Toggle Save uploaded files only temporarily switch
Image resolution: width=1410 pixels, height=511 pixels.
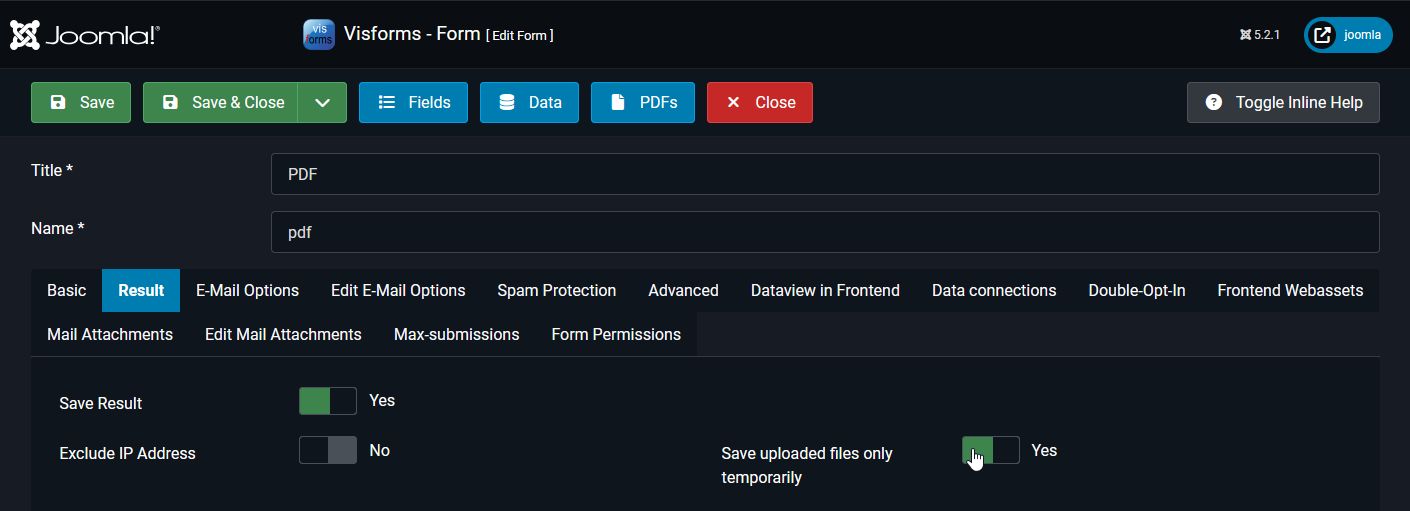pyautogui.click(x=991, y=450)
